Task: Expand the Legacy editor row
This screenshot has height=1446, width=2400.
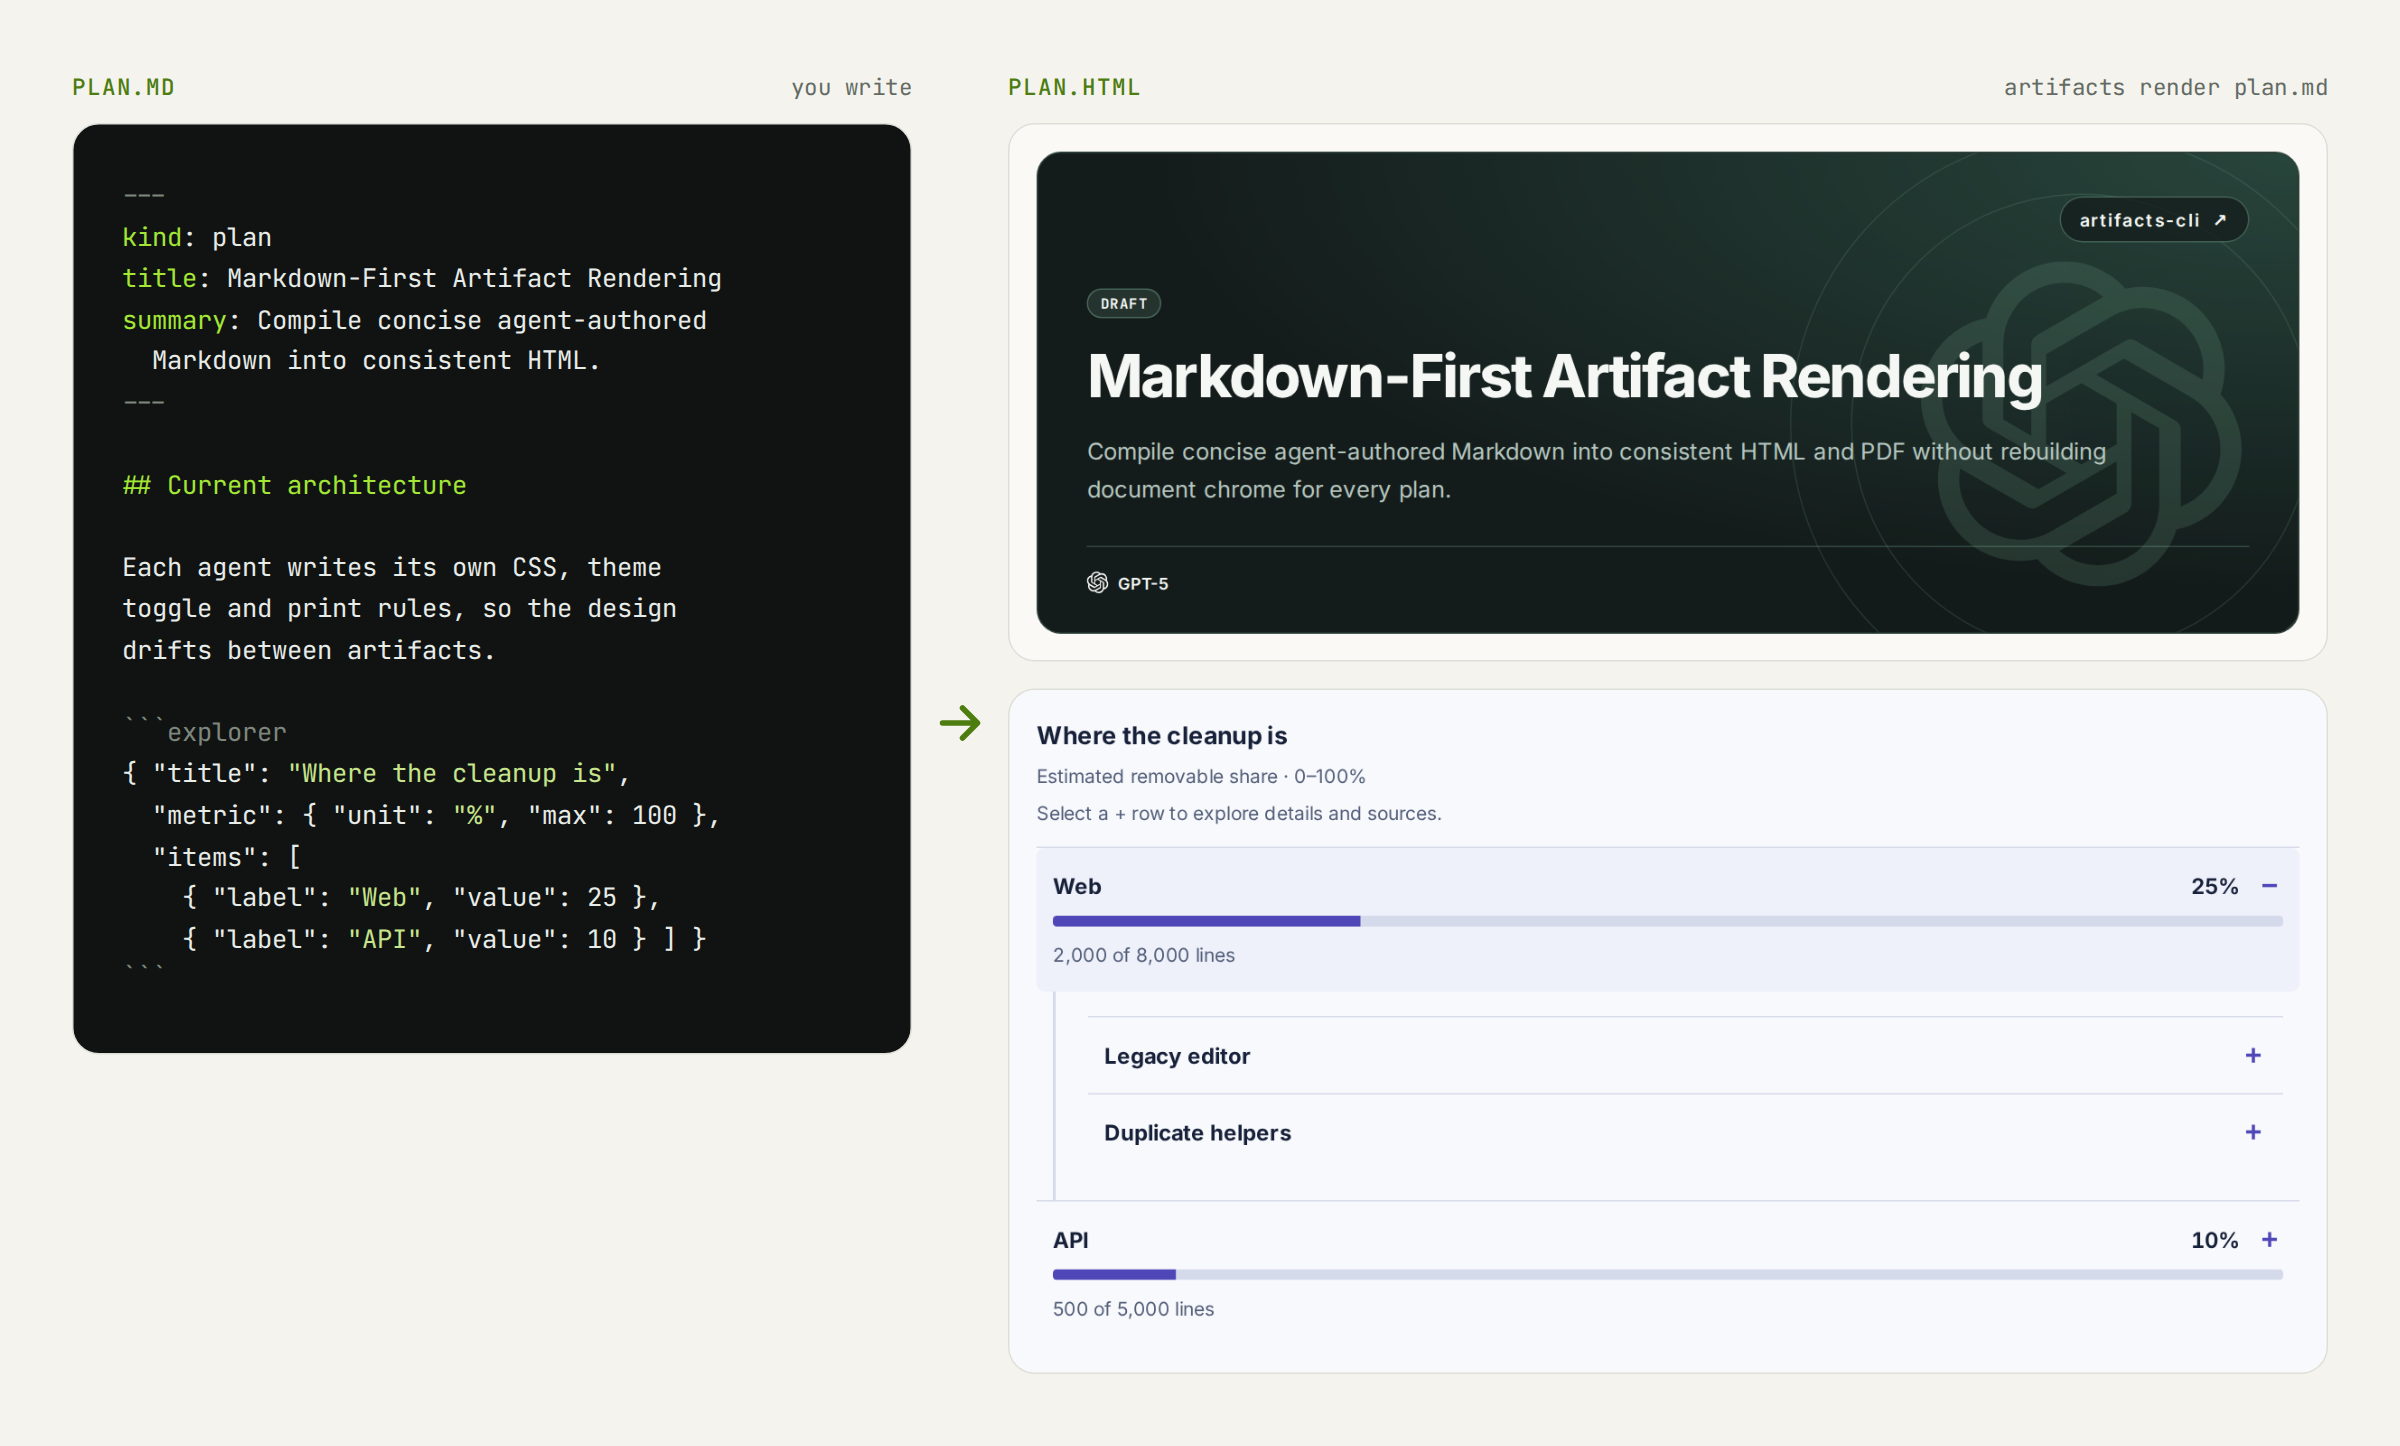Action: point(1684,1056)
